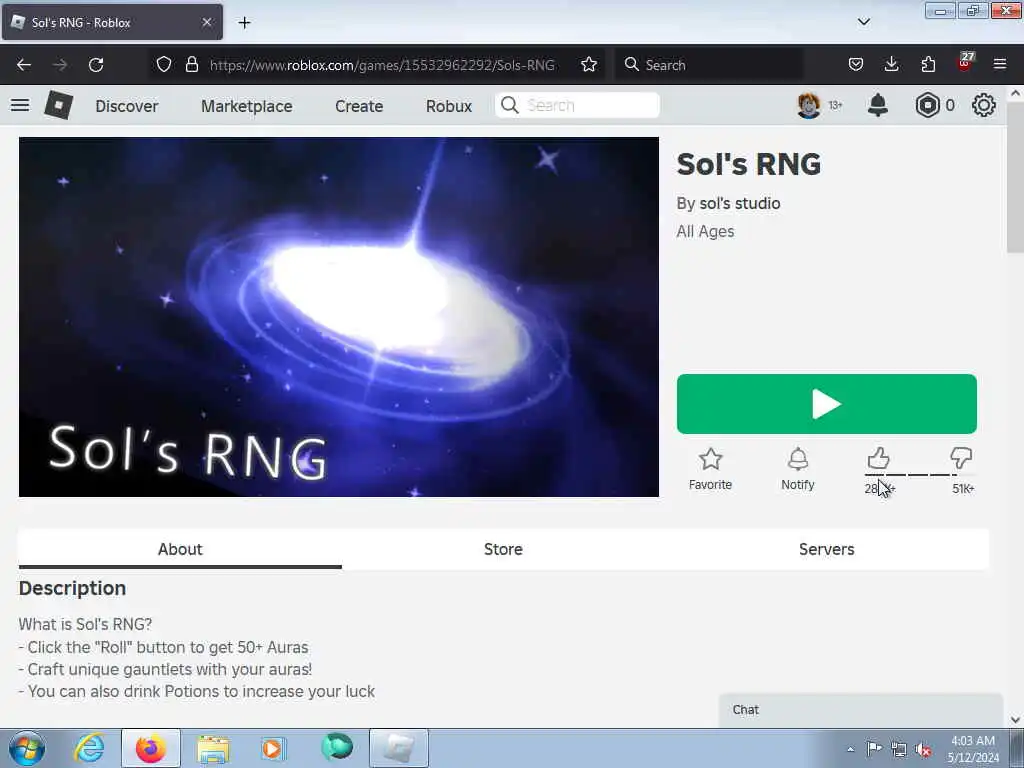Click the Sol's RNG game thumbnail
Screen dimensions: 1024x768
(x=338, y=317)
